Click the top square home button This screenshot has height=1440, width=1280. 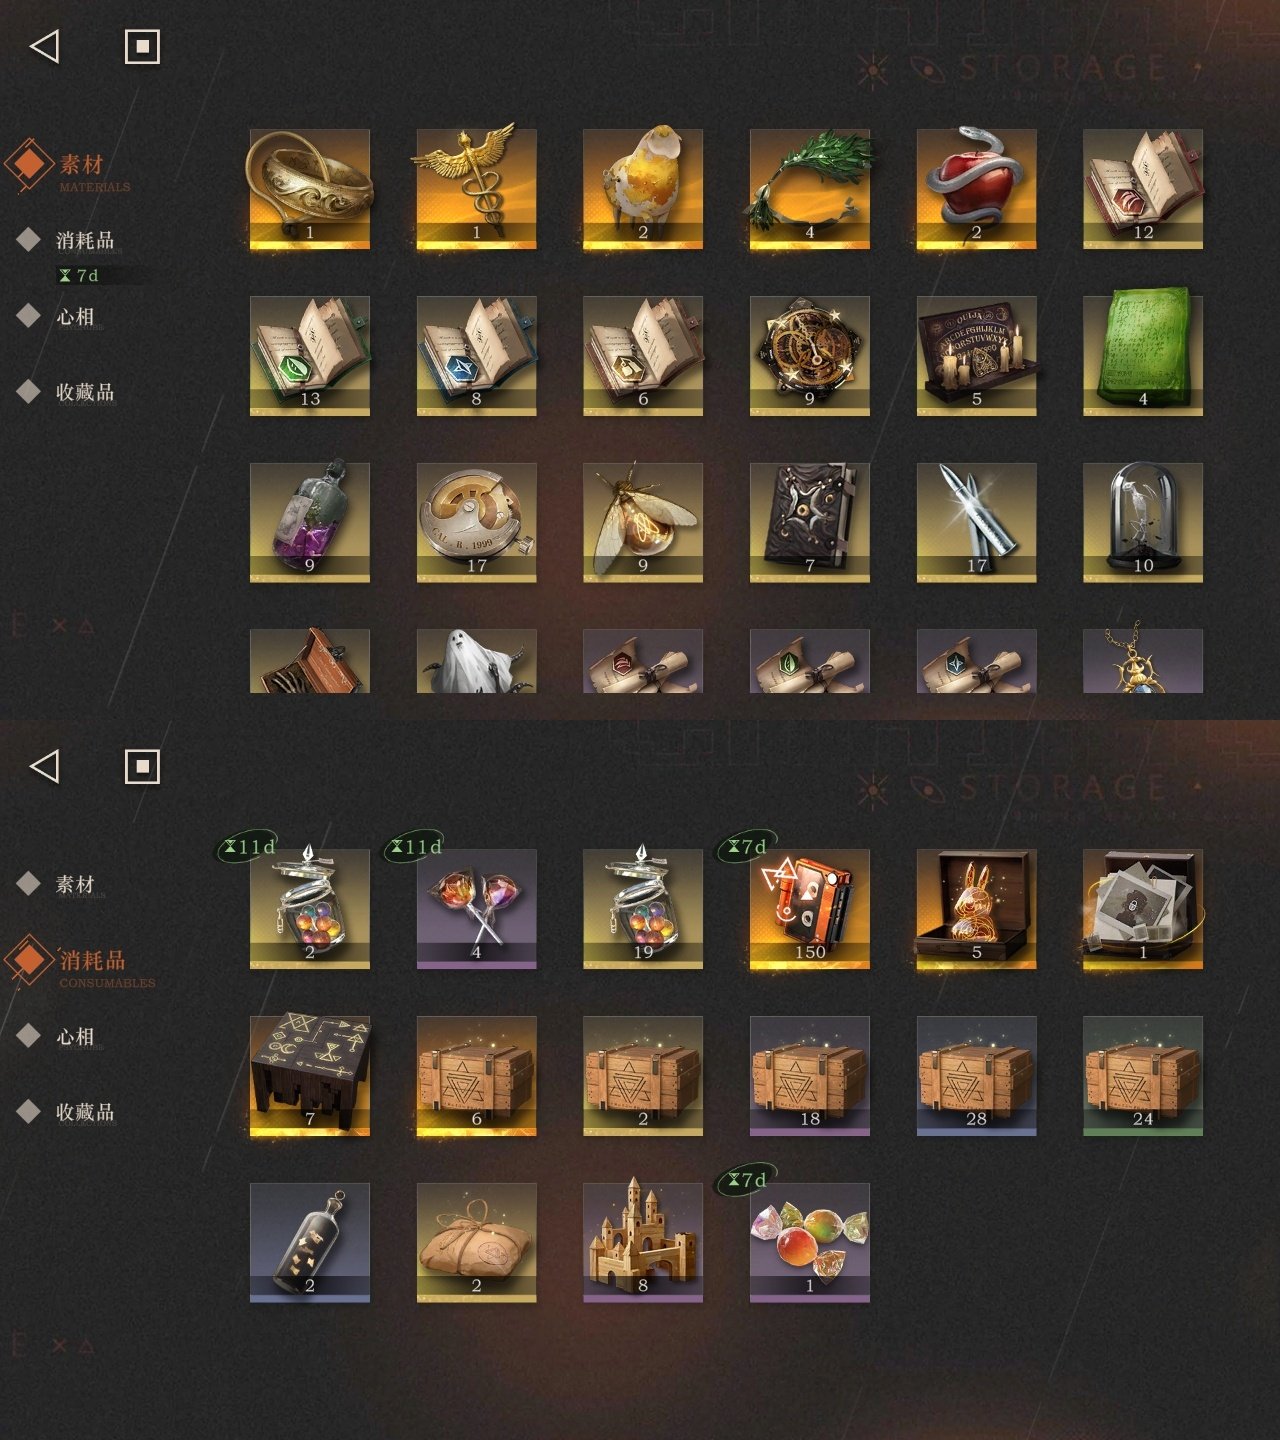[142, 46]
